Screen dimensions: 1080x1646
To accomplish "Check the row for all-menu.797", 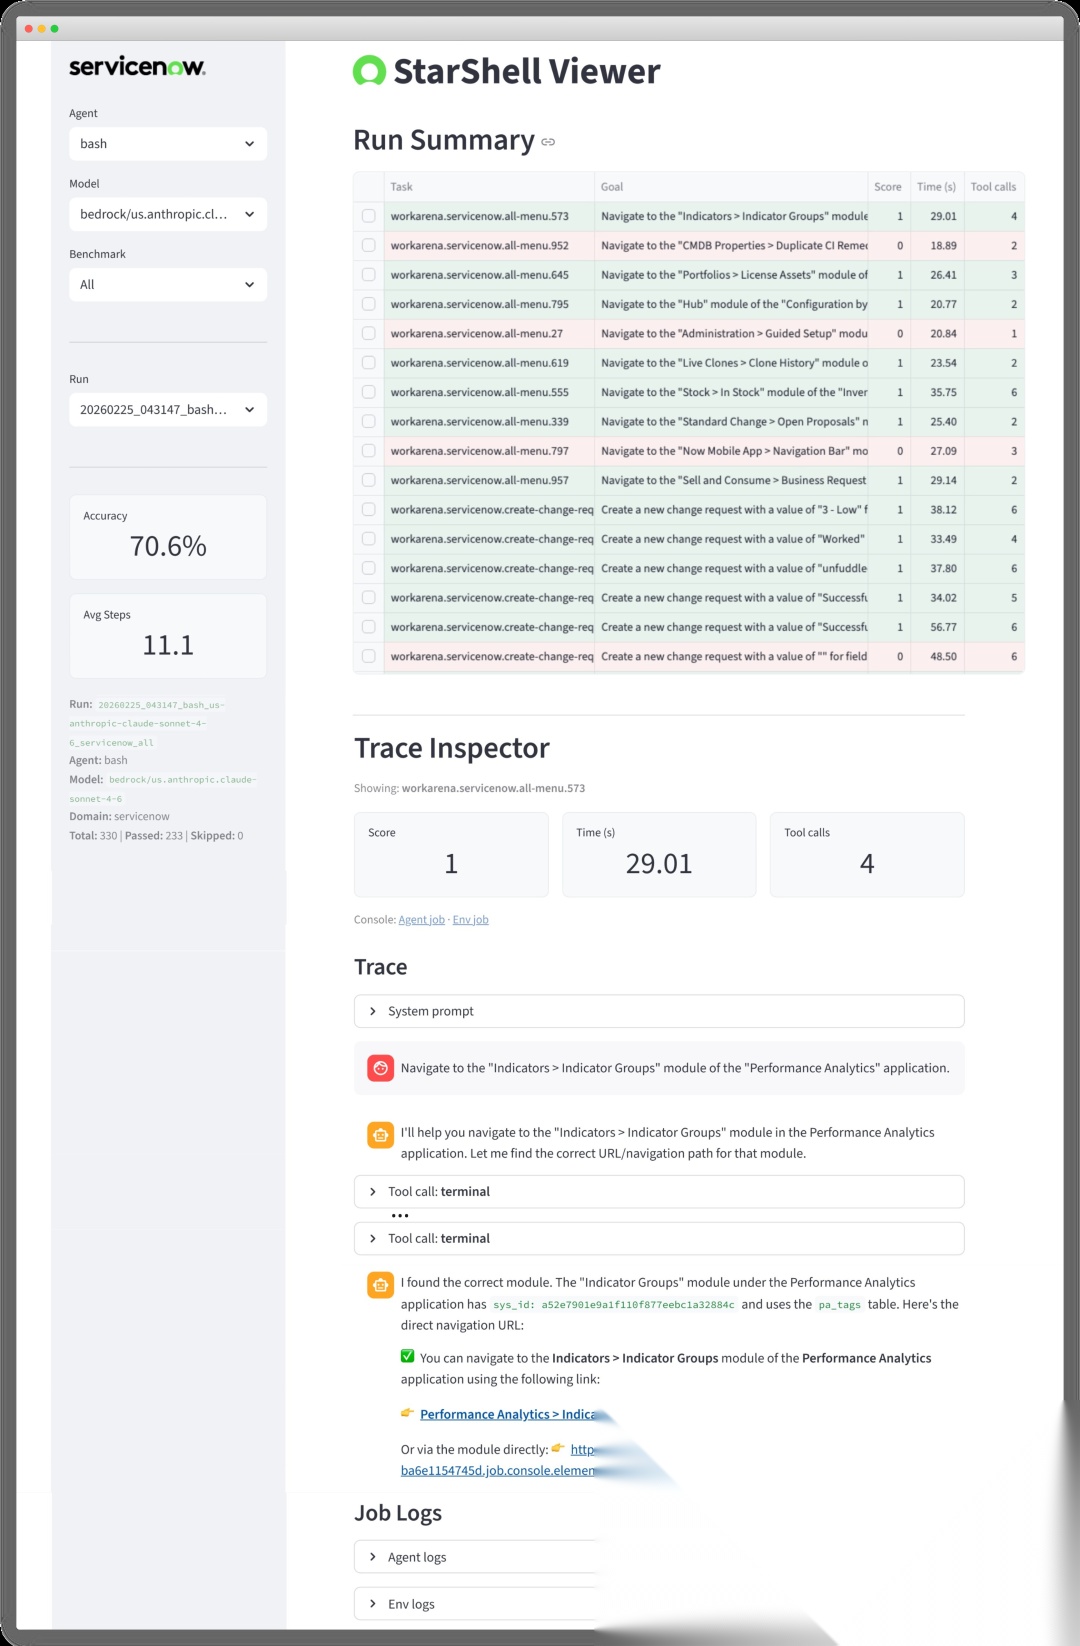I will click(x=369, y=451).
